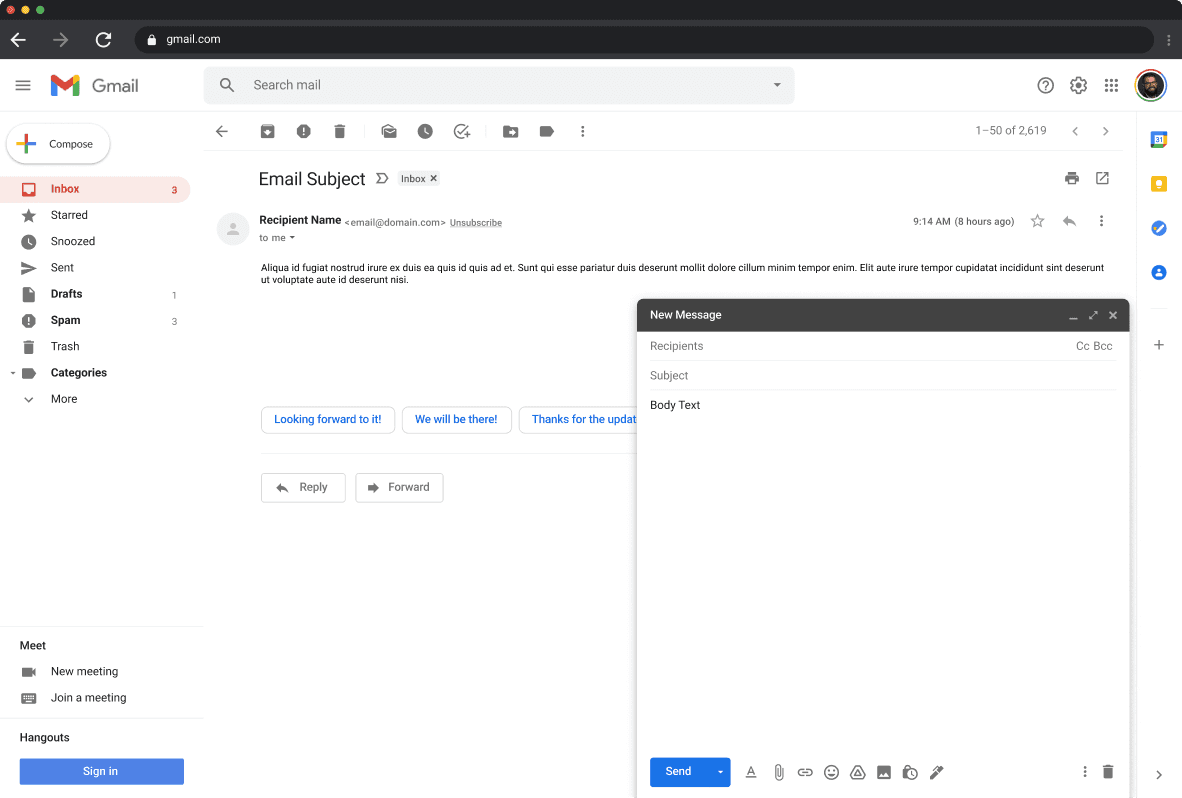
Task: Click the reply arrow icon beside the timestamp
Action: pos(1069,221)
